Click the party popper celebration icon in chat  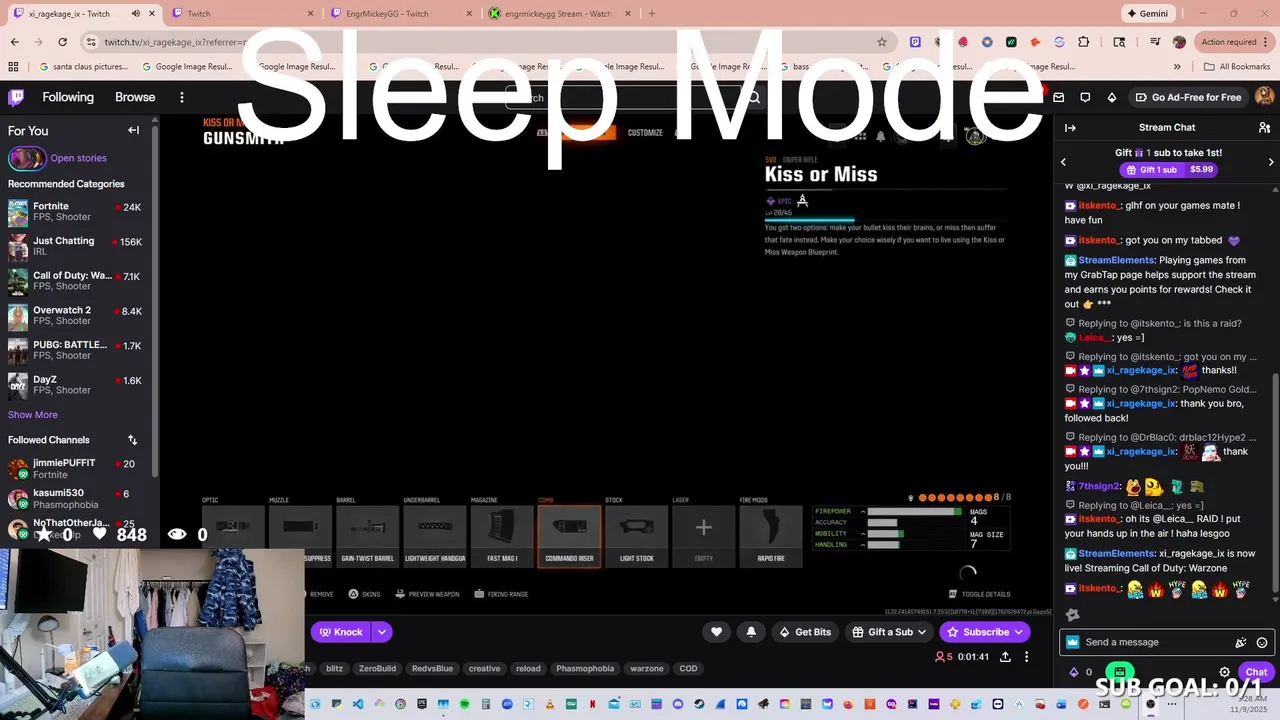pyautogui.click(x=1241, y=643)
